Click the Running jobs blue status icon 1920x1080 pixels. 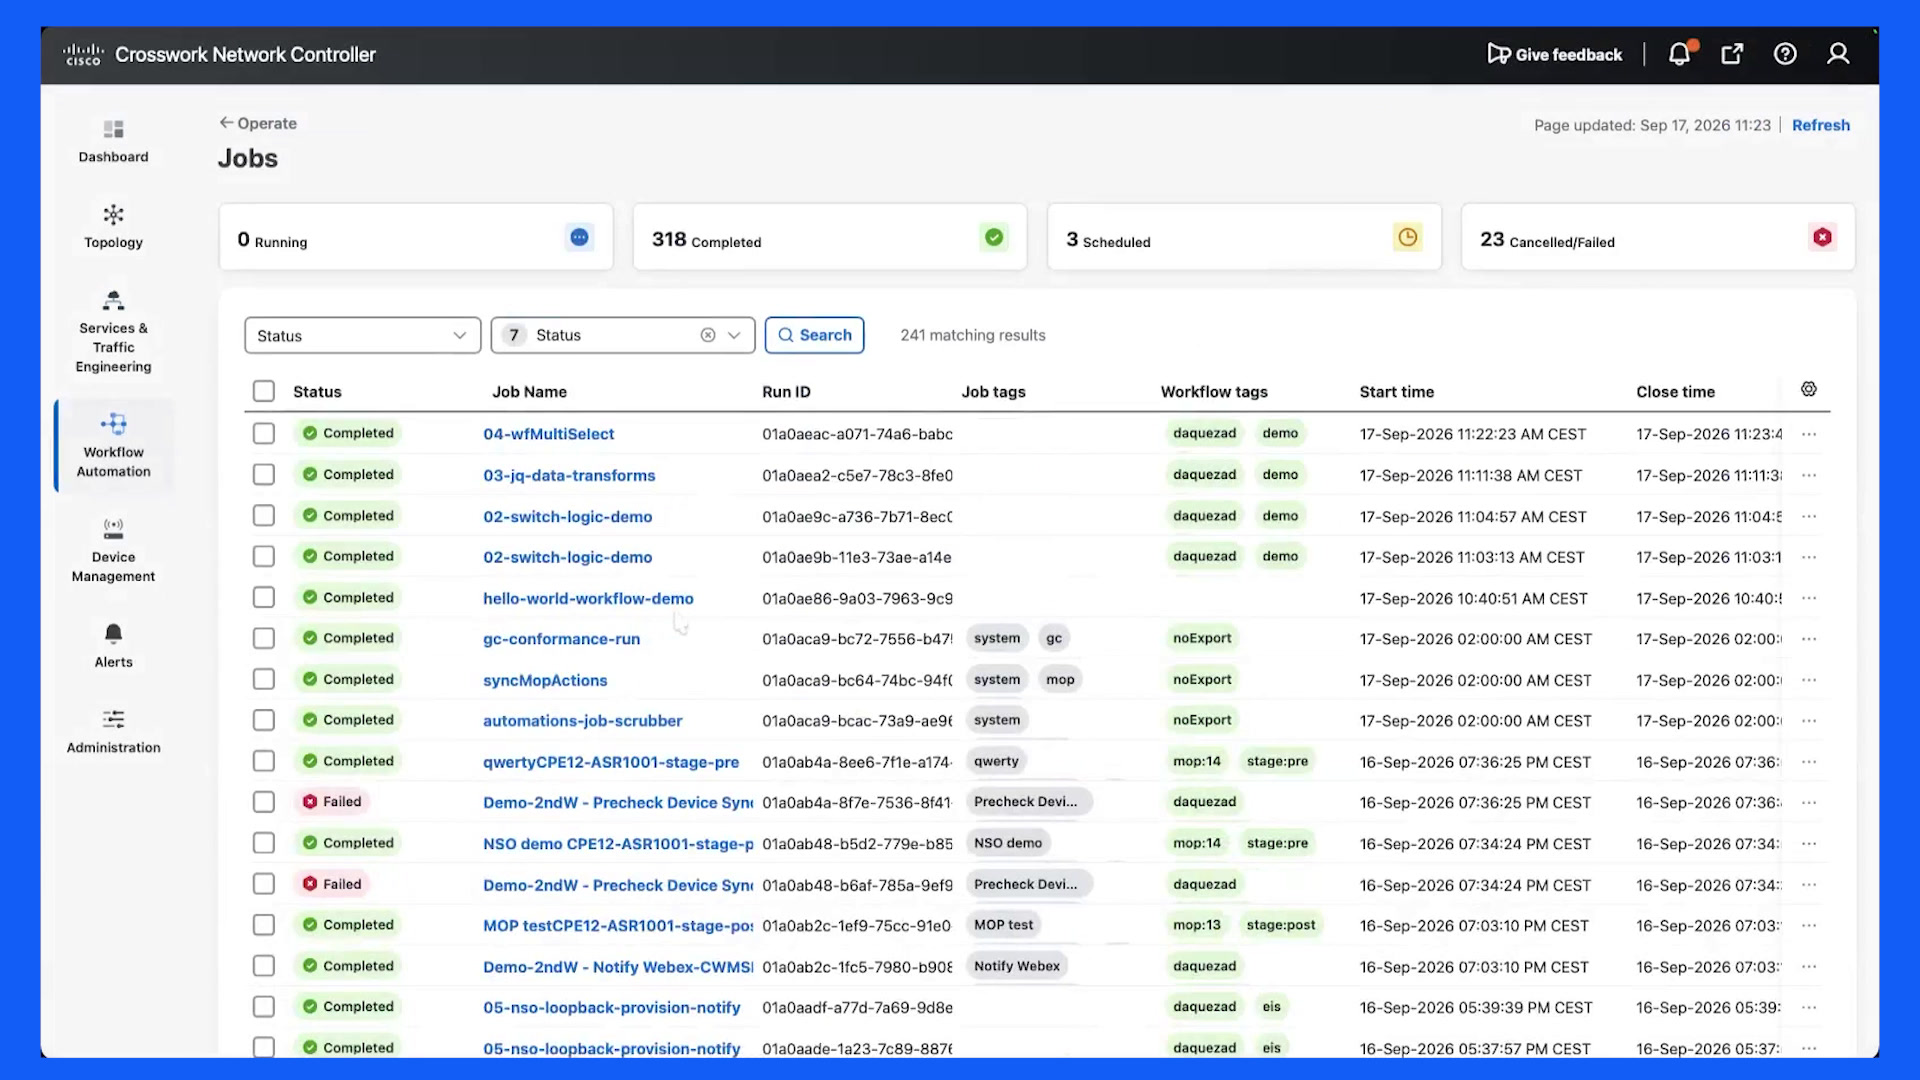click(x=579, y=237)
